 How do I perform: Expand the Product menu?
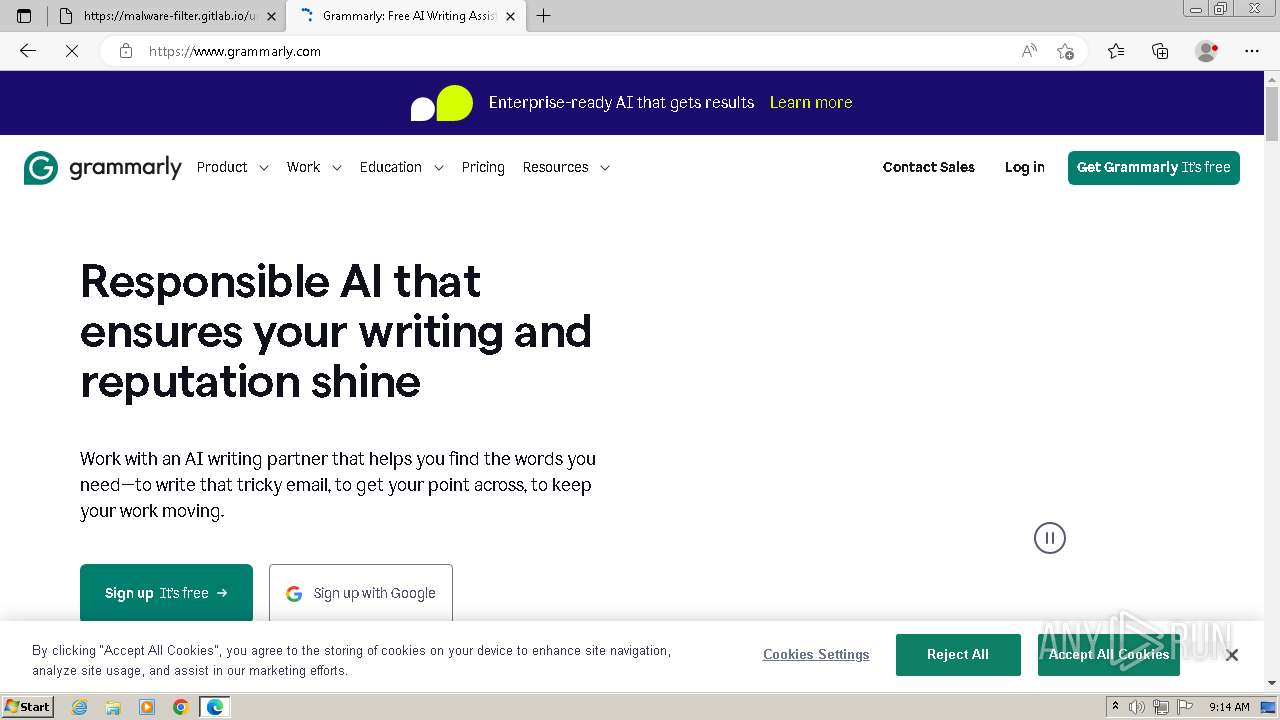tap(233, 167)
